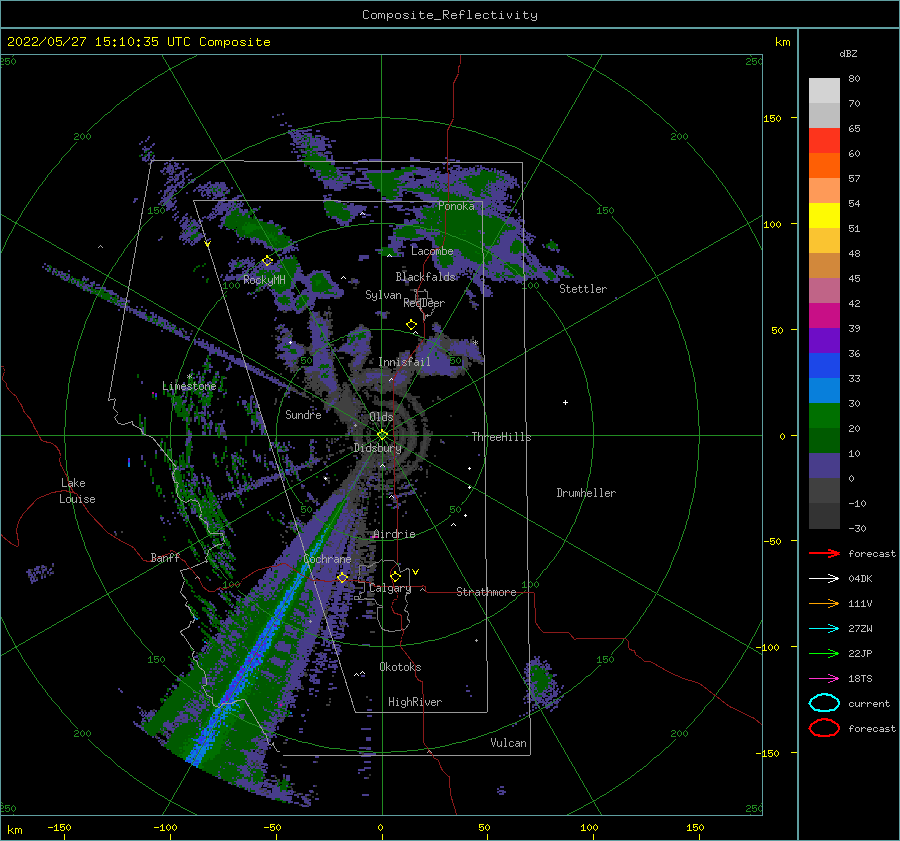
Task: Click the purple 0-10 dBZ swatch
Action: pyautogui.click(x=824, y=466)
